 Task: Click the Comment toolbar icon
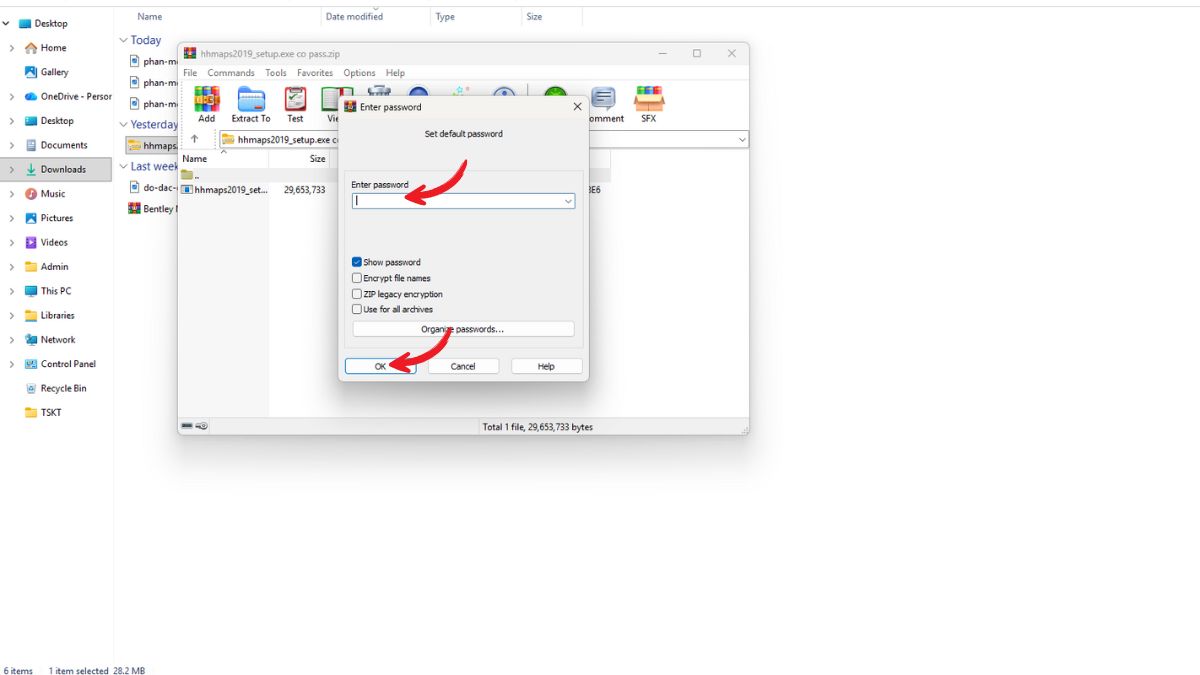click(603, 103)
